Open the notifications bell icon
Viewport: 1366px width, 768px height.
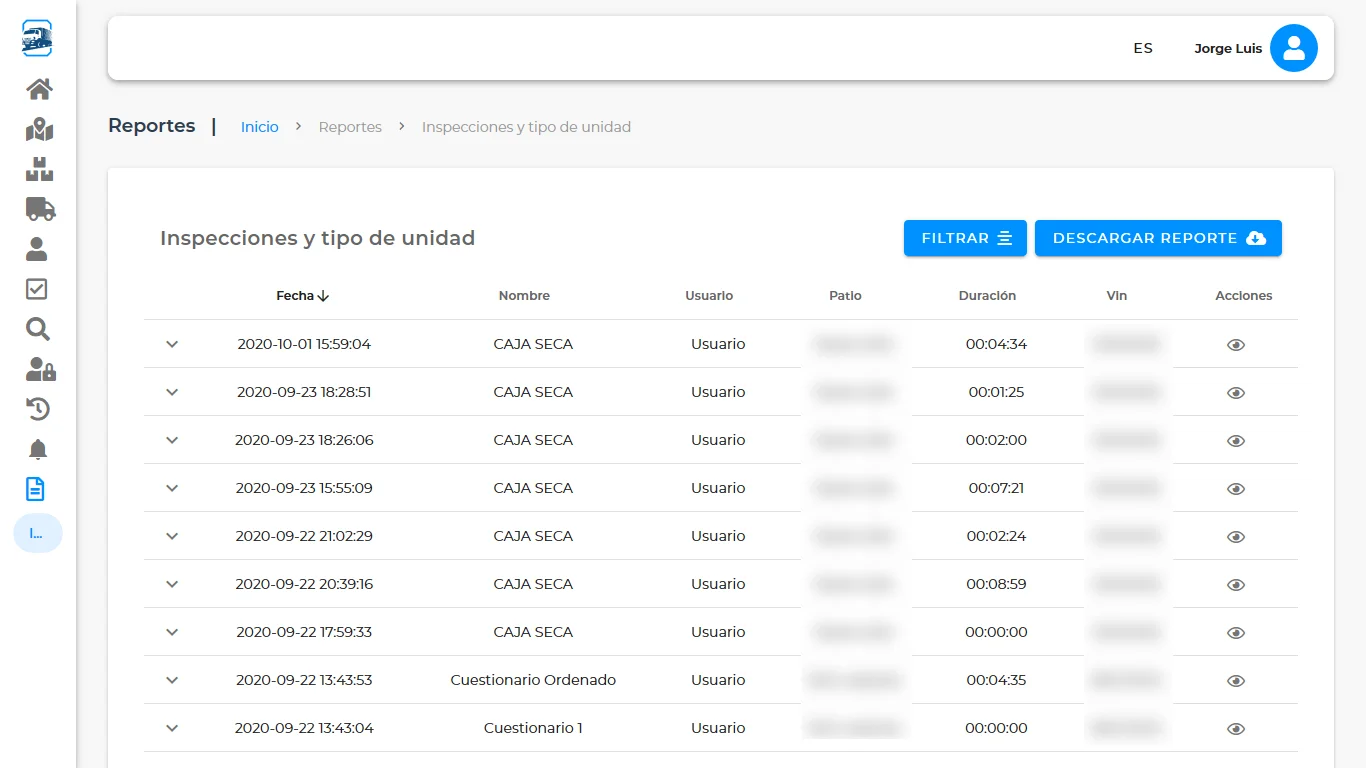click(x=37, y=449)
